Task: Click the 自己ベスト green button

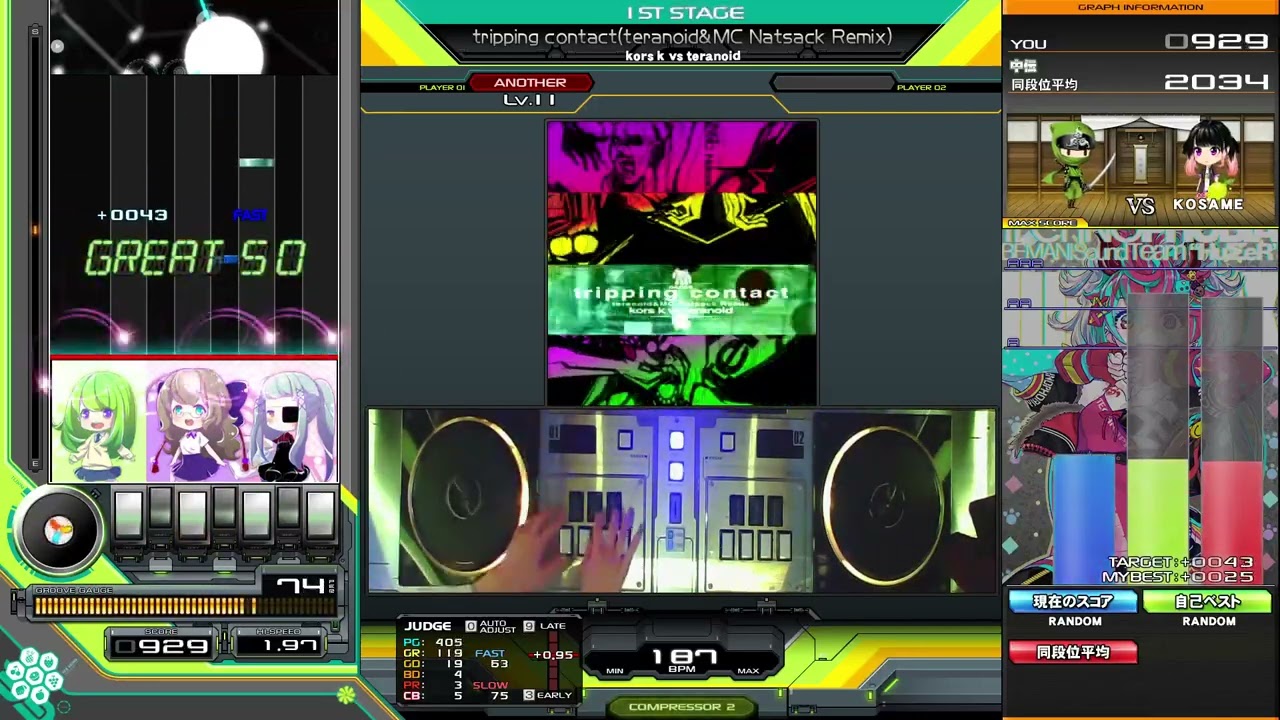Action: pyautogui.click(x=1208, y=602)
